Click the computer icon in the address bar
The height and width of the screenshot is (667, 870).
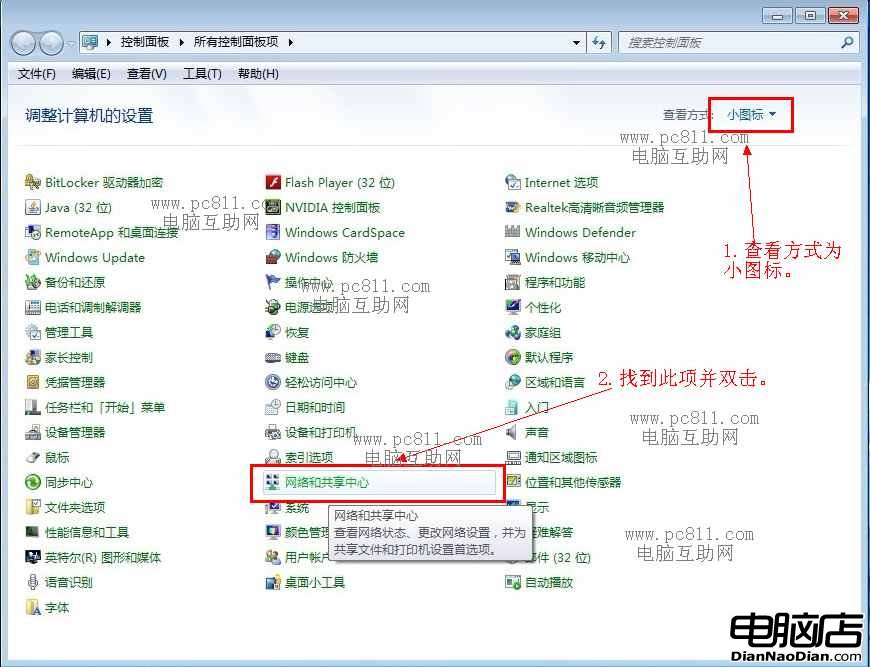(x=90, y=42)
